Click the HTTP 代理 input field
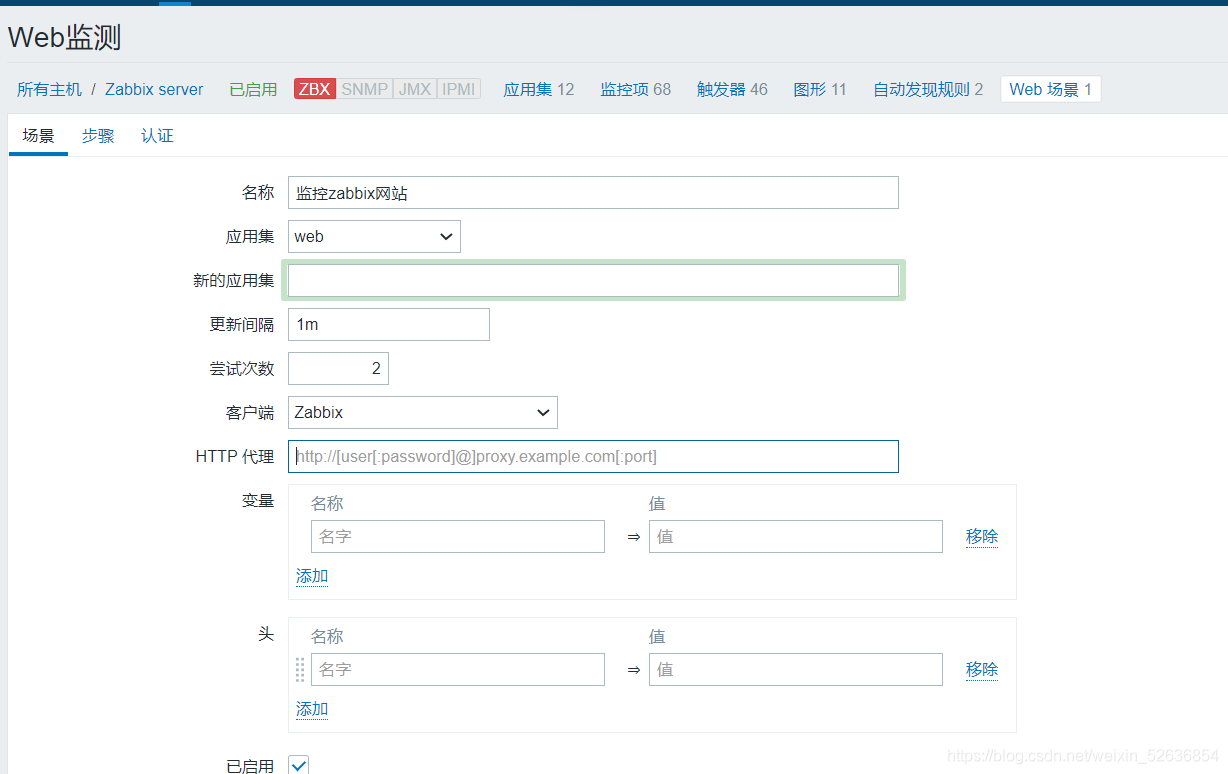Image resolution: width=1228 pixels, height=774 pixels. [593, 457]
